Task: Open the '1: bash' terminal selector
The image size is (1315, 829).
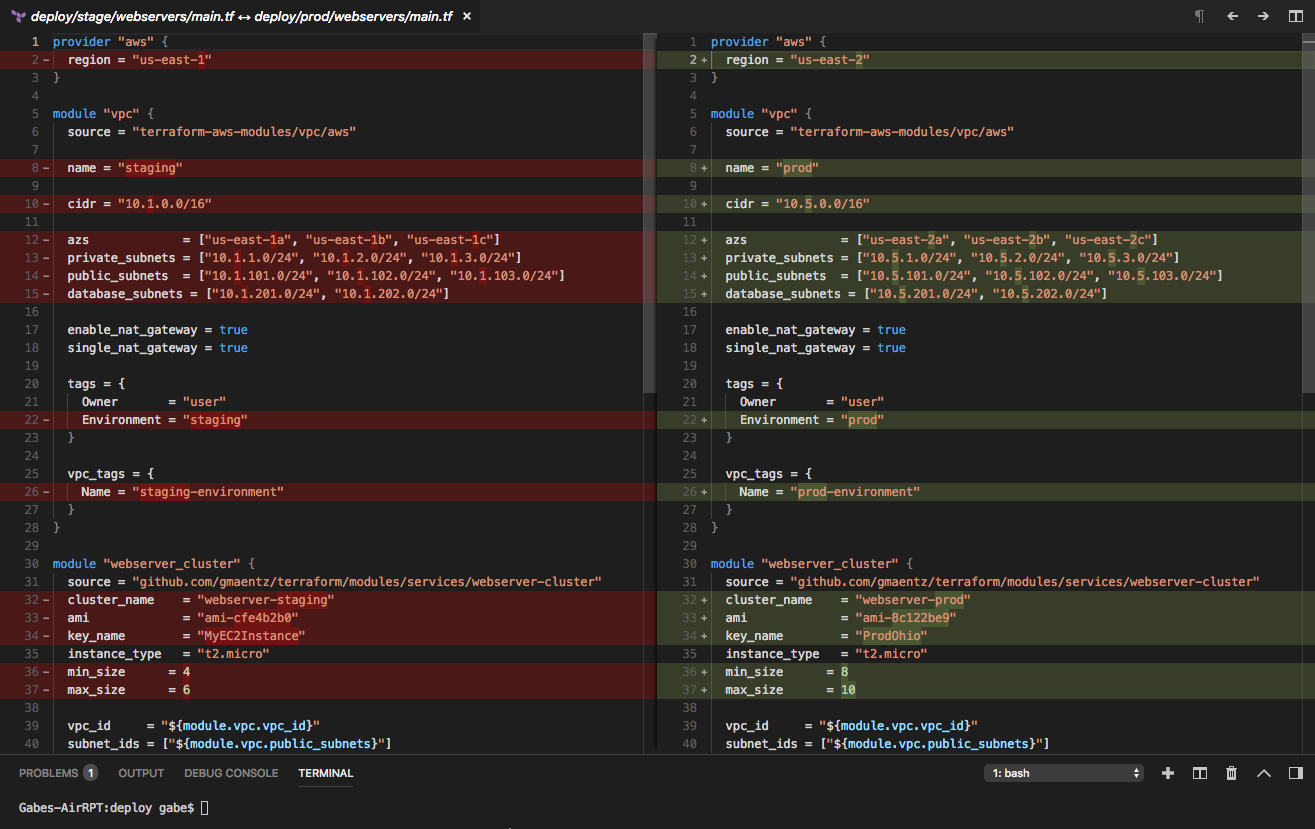Action: click(1064, 773)
